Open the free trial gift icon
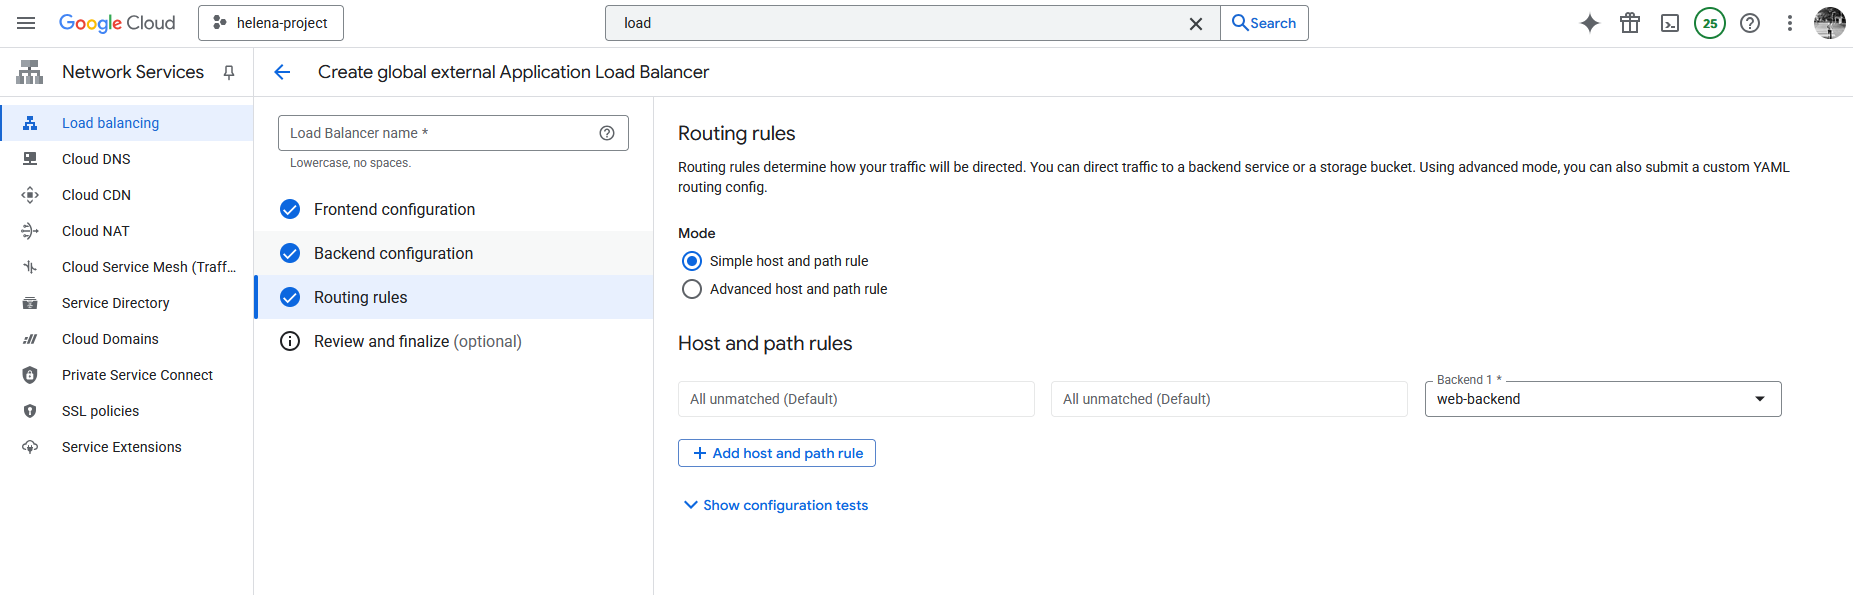This screenshot has height=595, width=1853. click(x=1630, y=23)
